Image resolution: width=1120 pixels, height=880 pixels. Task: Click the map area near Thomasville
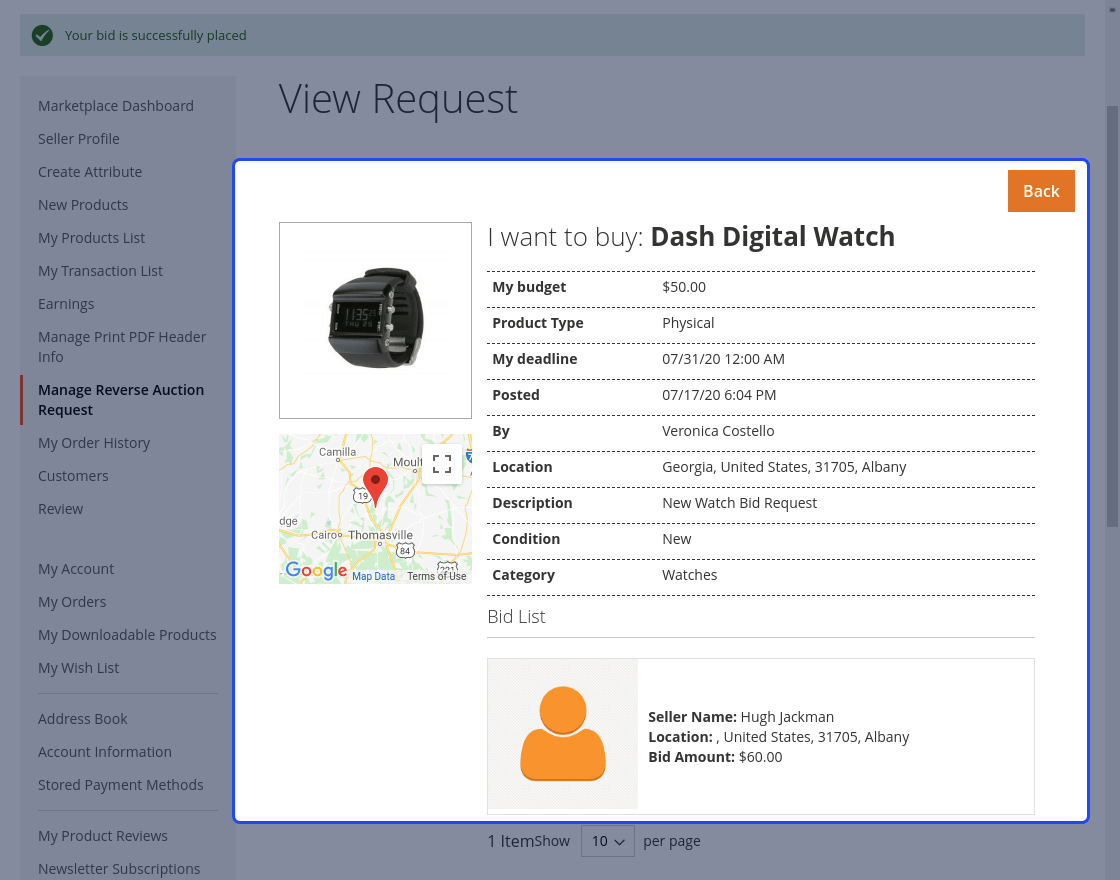(380, 535)
